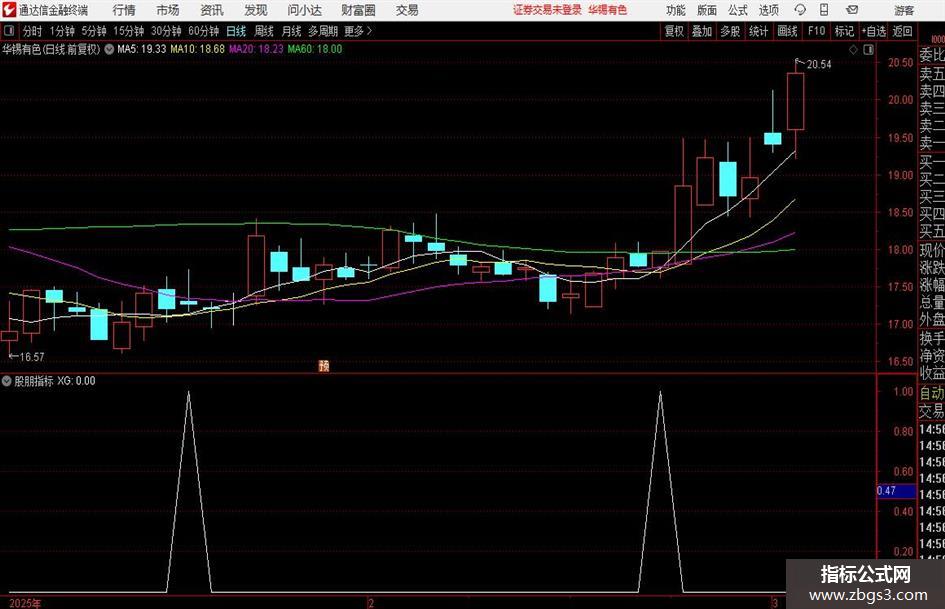Open the 功能 menu
This screenshot has width=945, height=609.
[x=676, y=10]
